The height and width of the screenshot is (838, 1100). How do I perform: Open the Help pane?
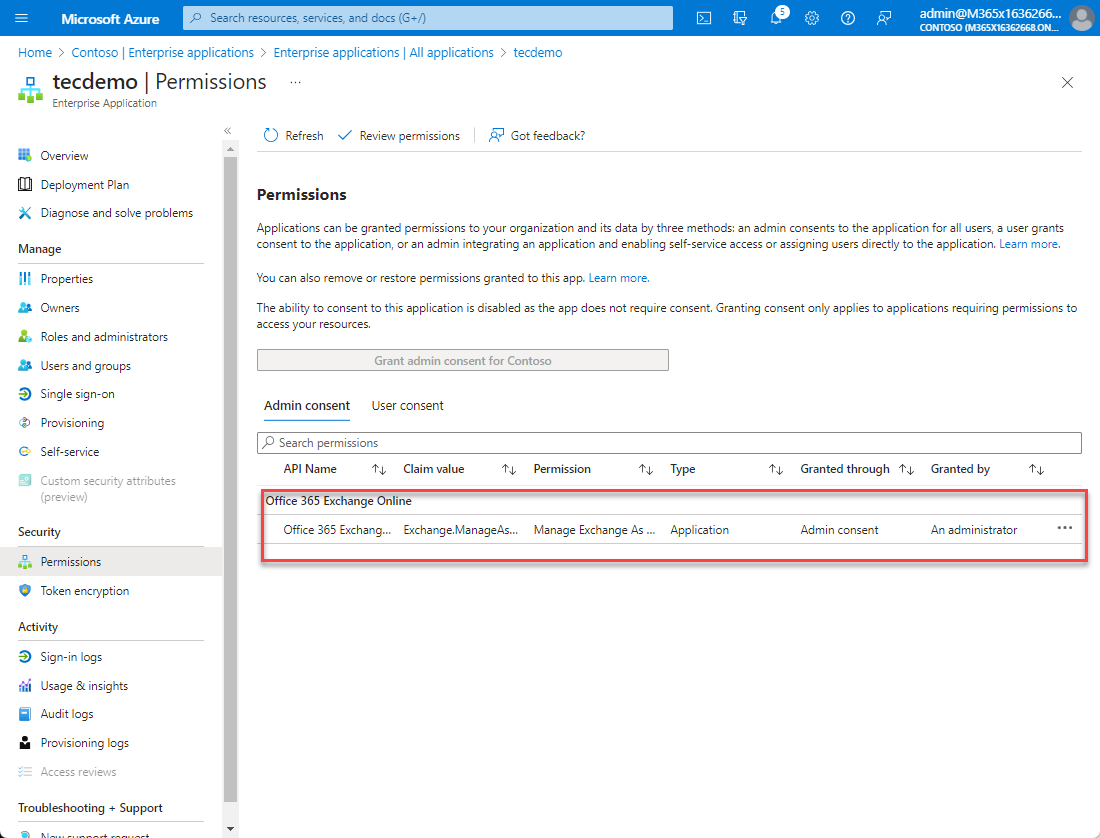click(848, 17)
